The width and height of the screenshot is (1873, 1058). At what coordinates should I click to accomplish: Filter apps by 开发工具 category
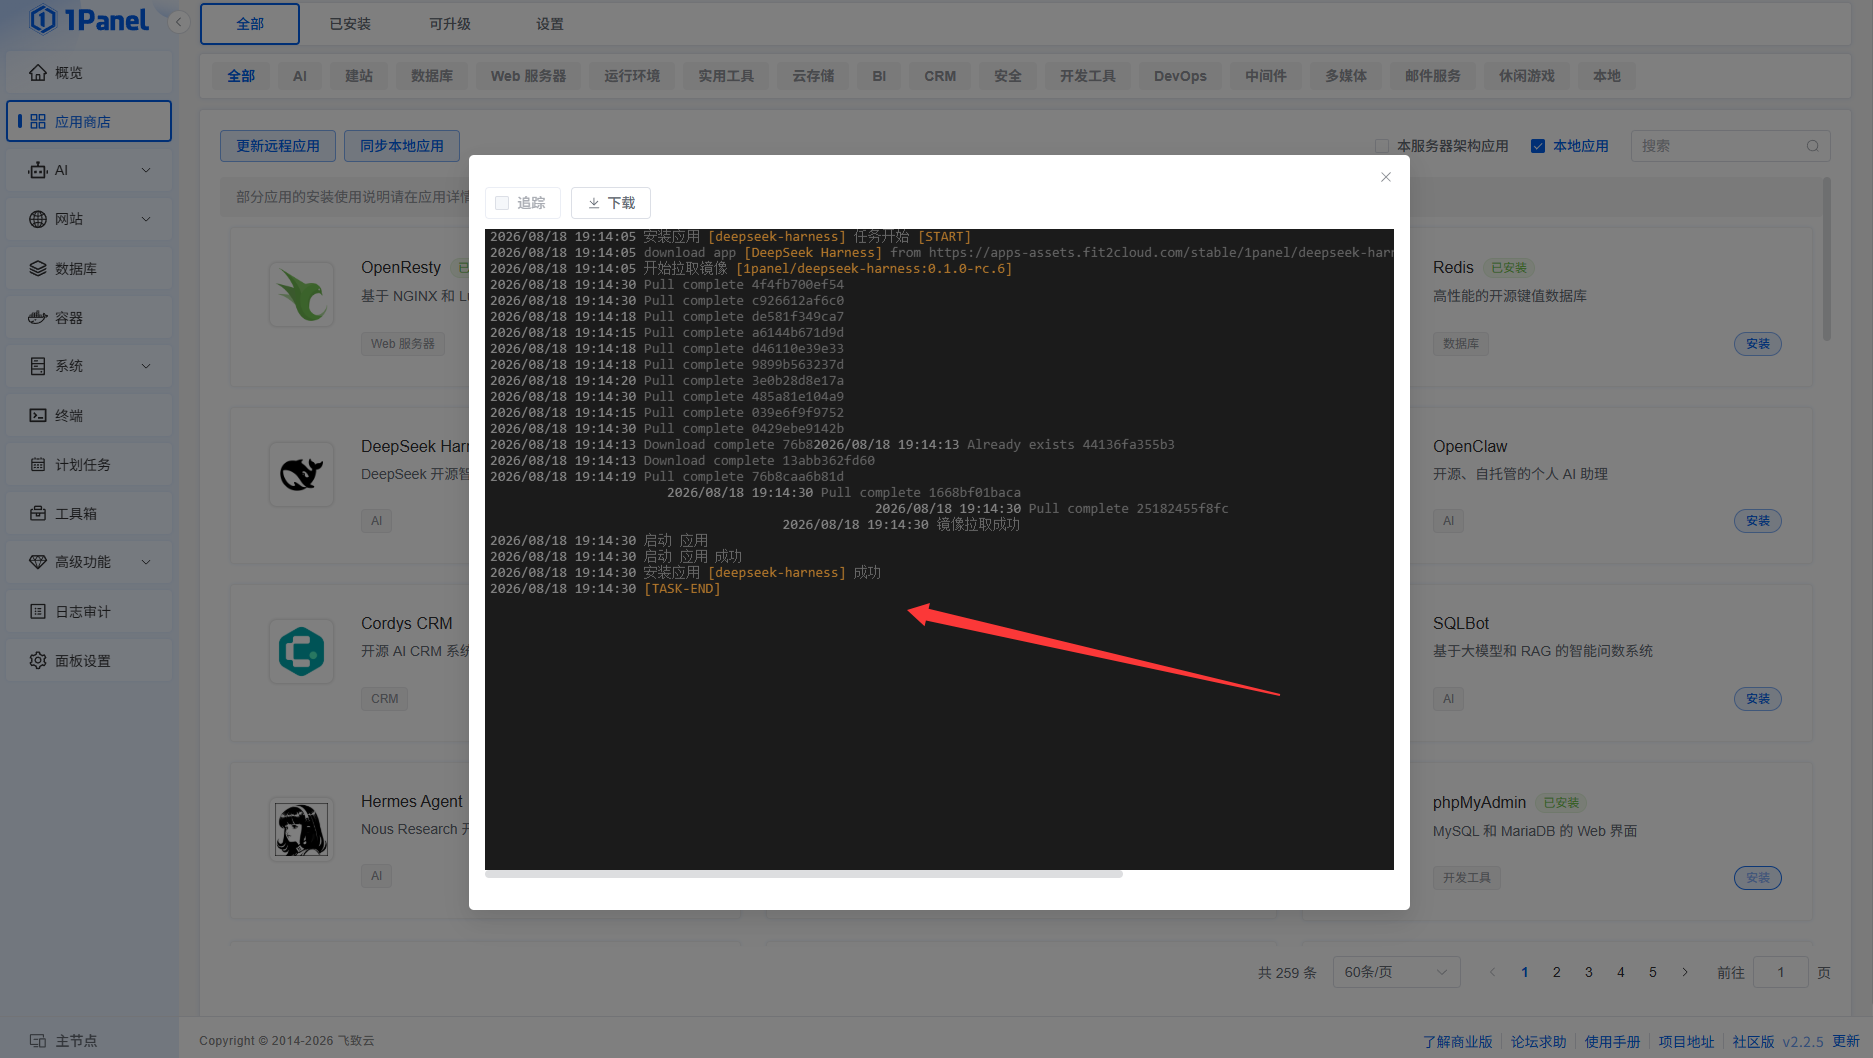point(1088,76)
